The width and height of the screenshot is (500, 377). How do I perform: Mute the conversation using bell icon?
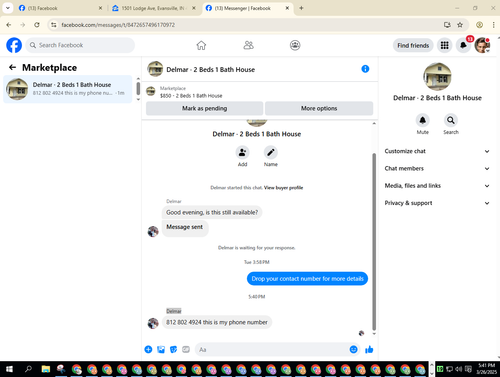(422, 120)
